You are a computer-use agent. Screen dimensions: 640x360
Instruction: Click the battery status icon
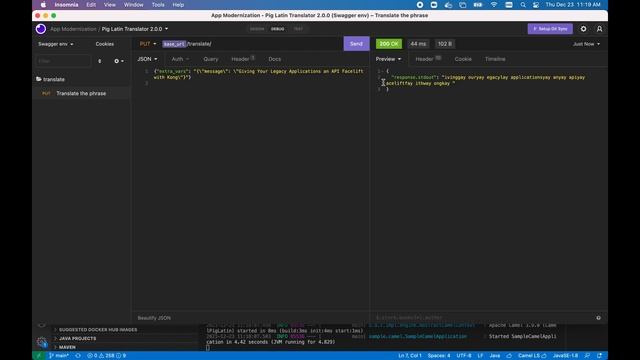(x=478, y=5)
